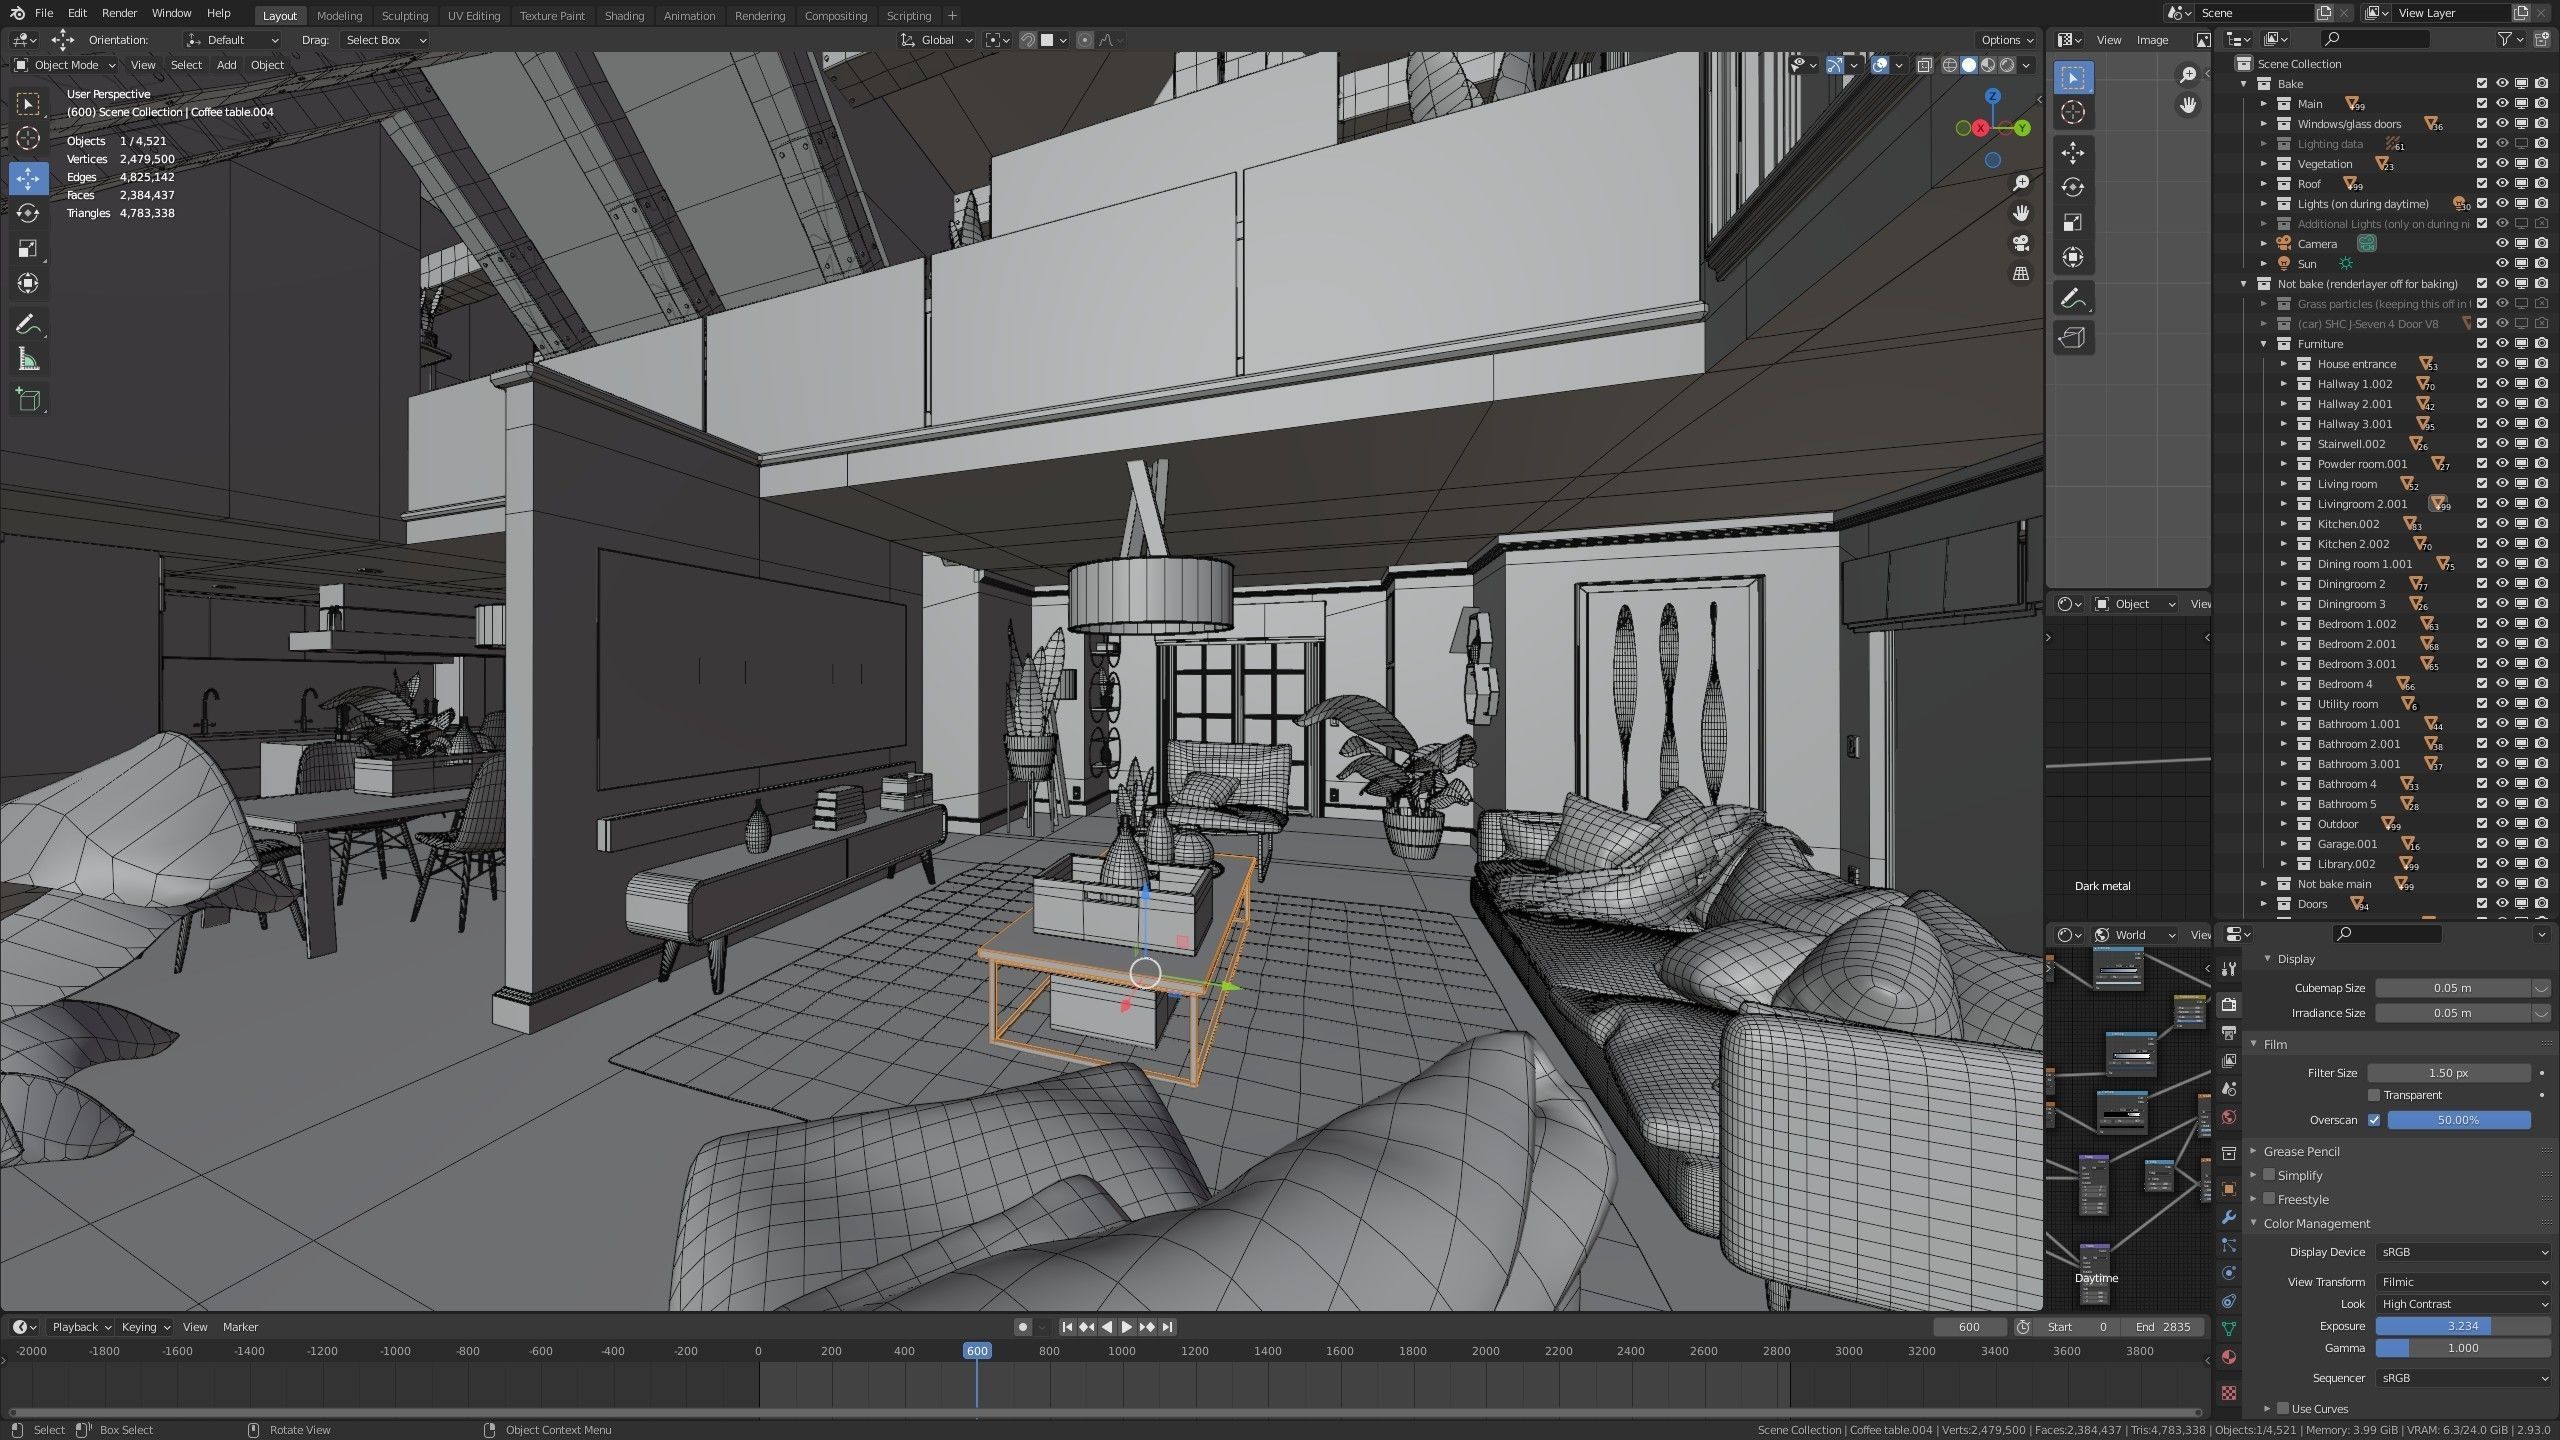Click the Options button in viewport header
The image size is (2560, 1440).
[x=2007, y=40]
